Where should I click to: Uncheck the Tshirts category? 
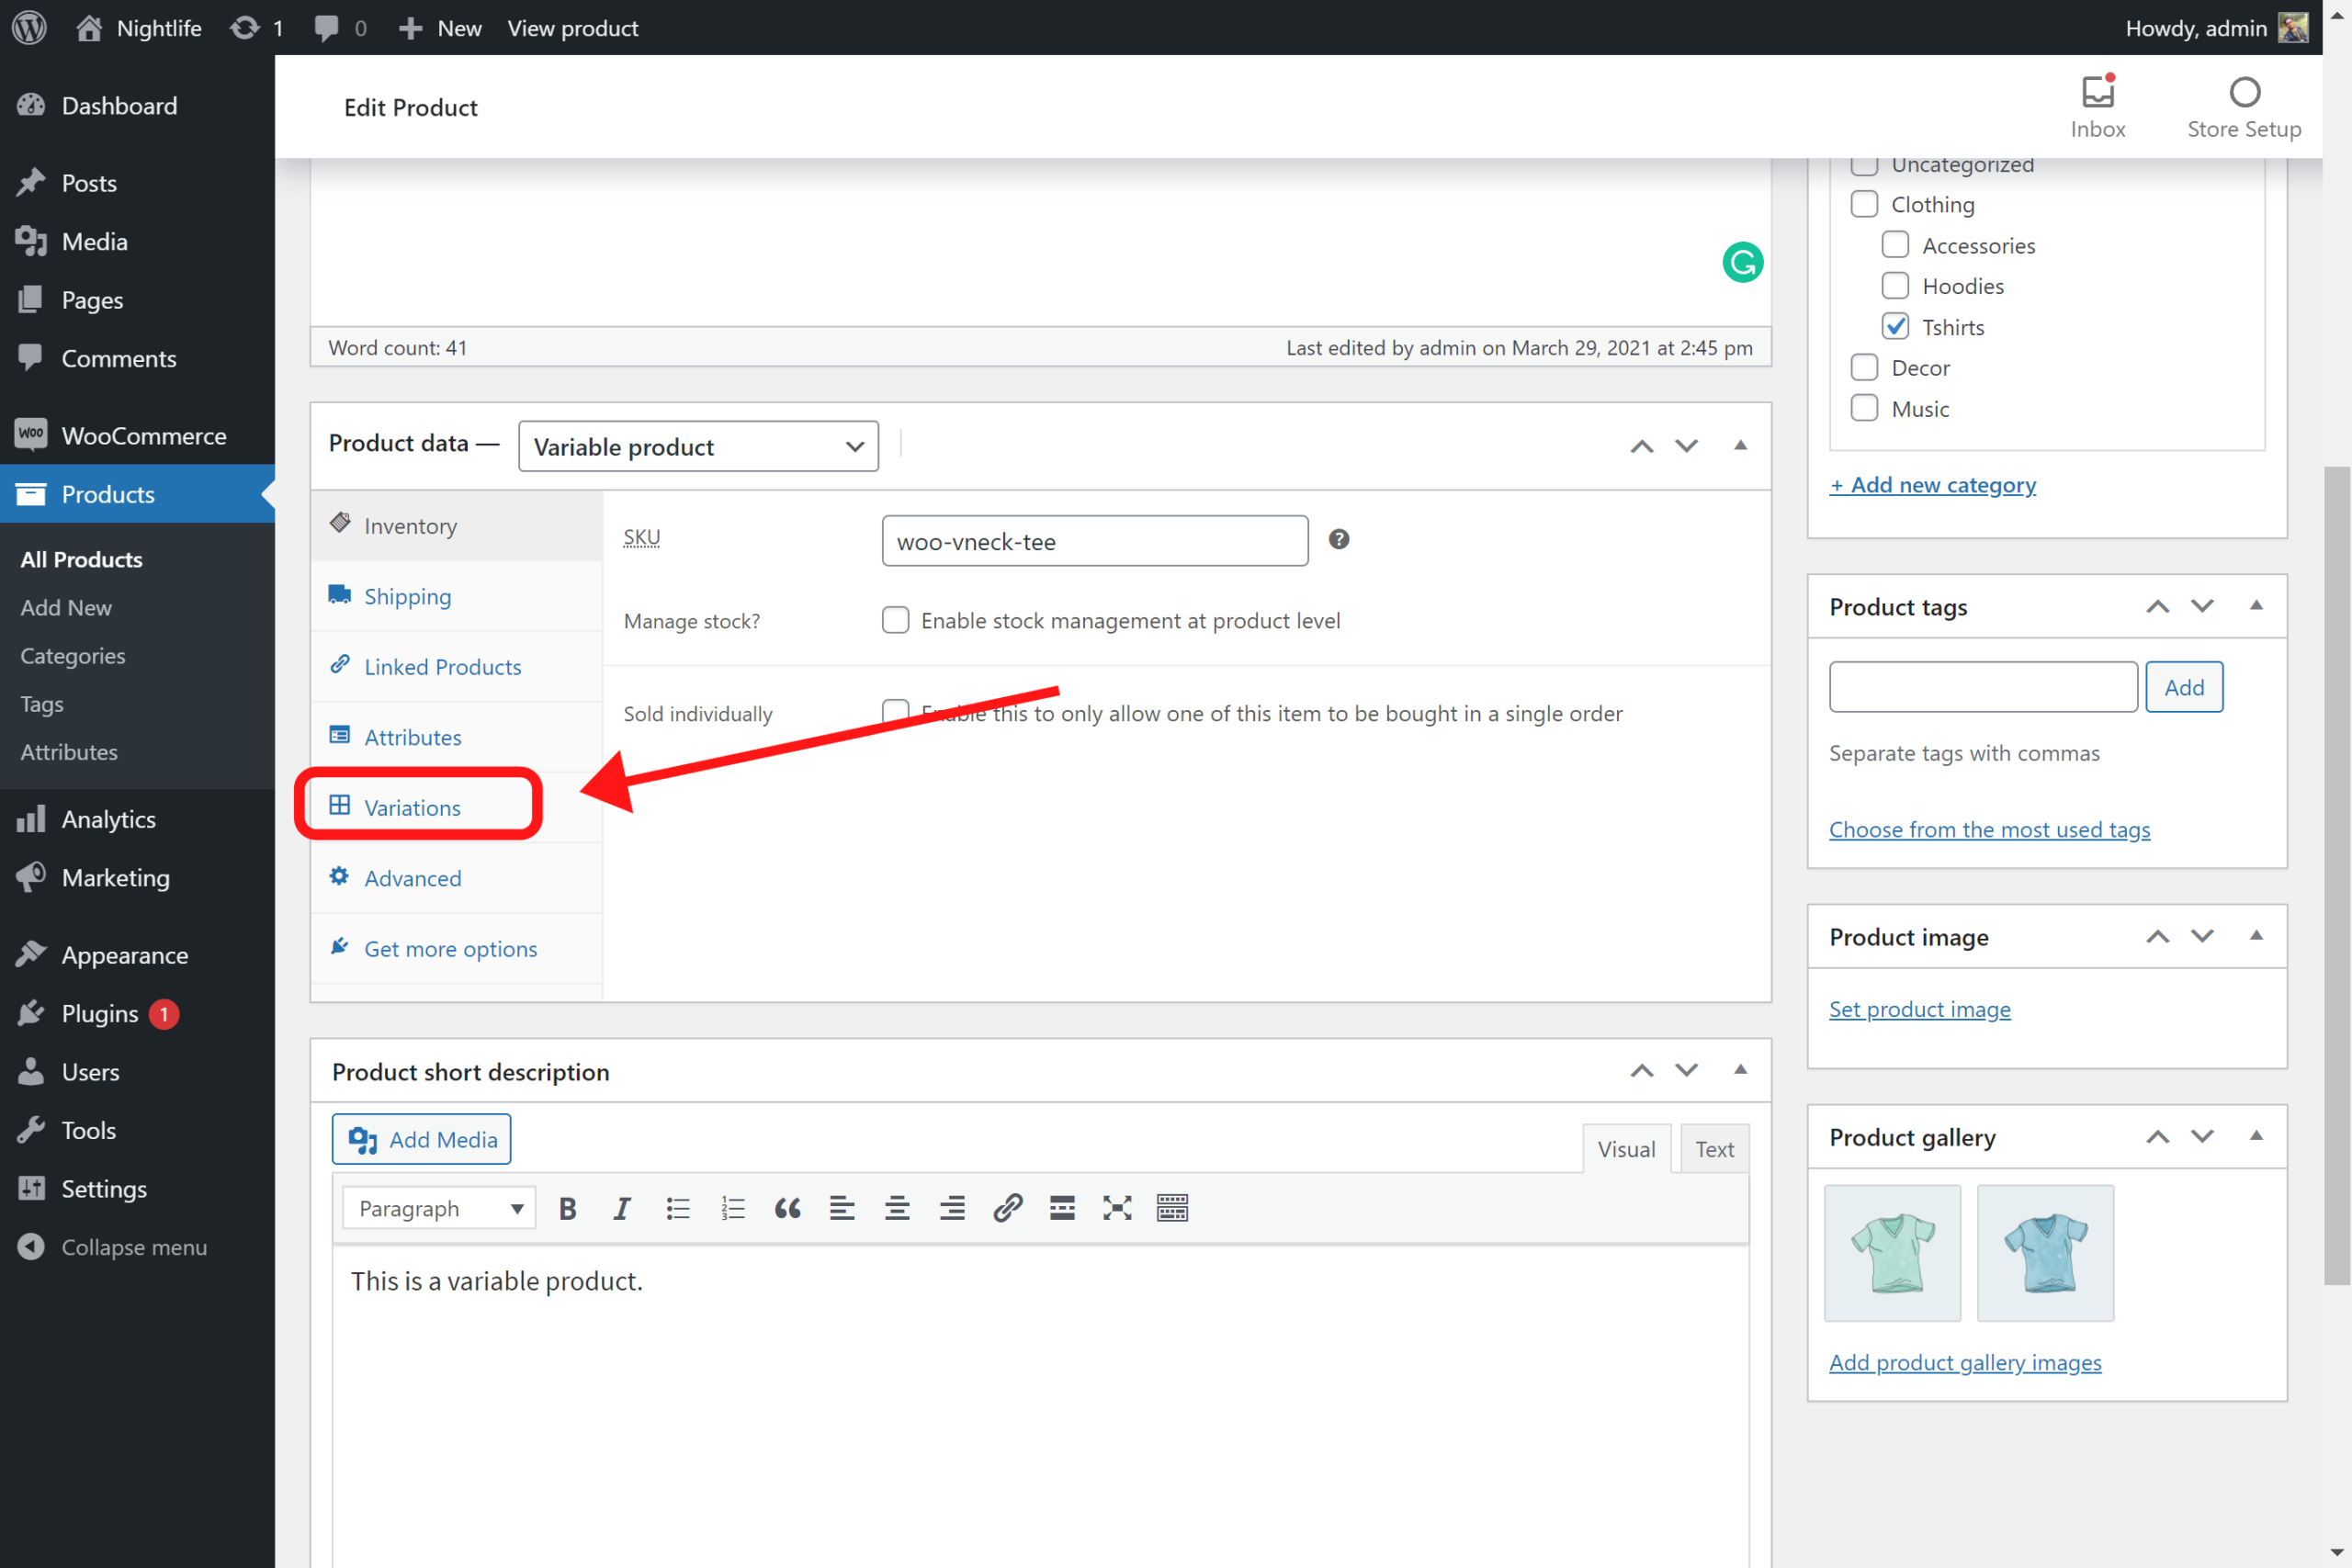[x=1895, y=327]
